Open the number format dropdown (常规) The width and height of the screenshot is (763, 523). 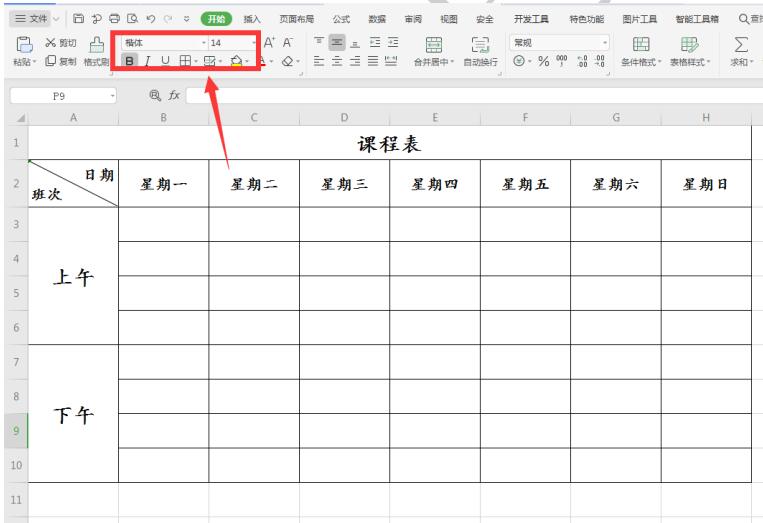click(605, 43)
